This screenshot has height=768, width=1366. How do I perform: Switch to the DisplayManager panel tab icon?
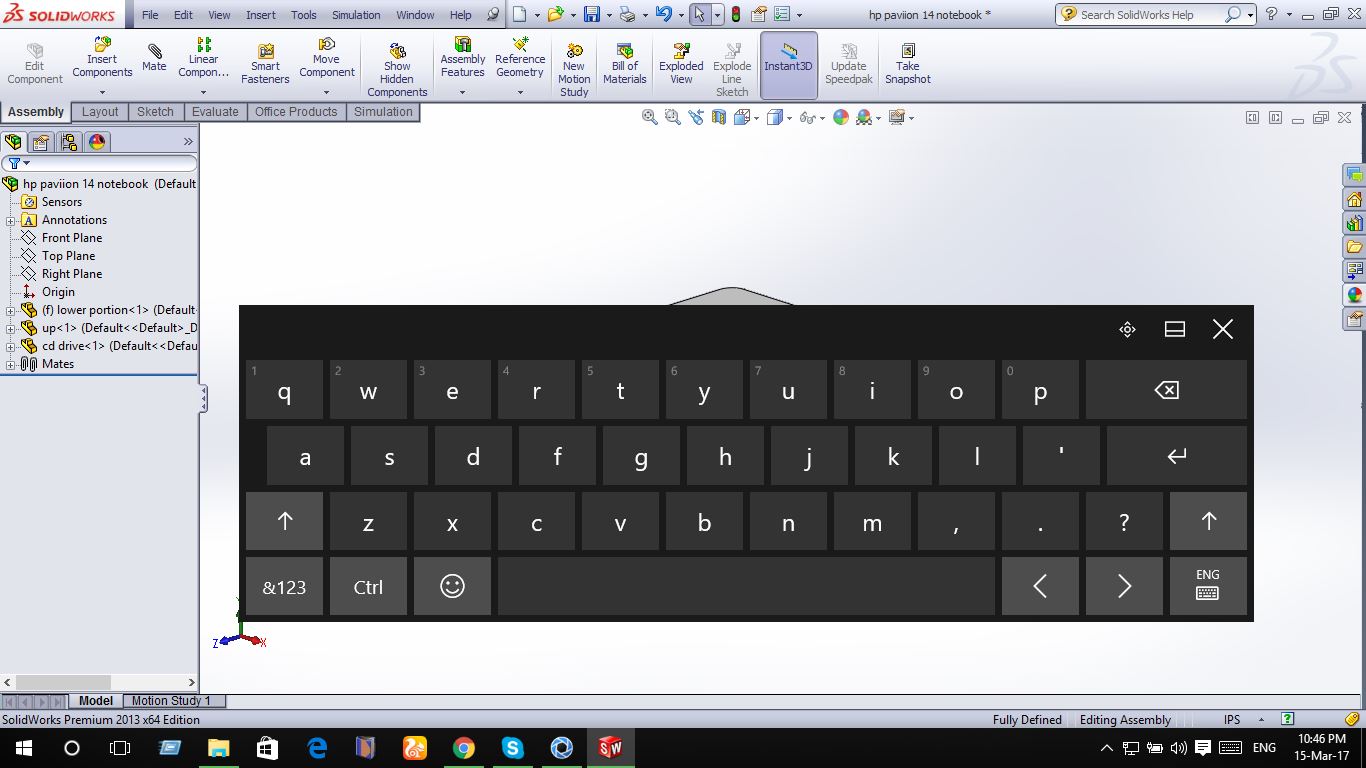coord(97,142)
